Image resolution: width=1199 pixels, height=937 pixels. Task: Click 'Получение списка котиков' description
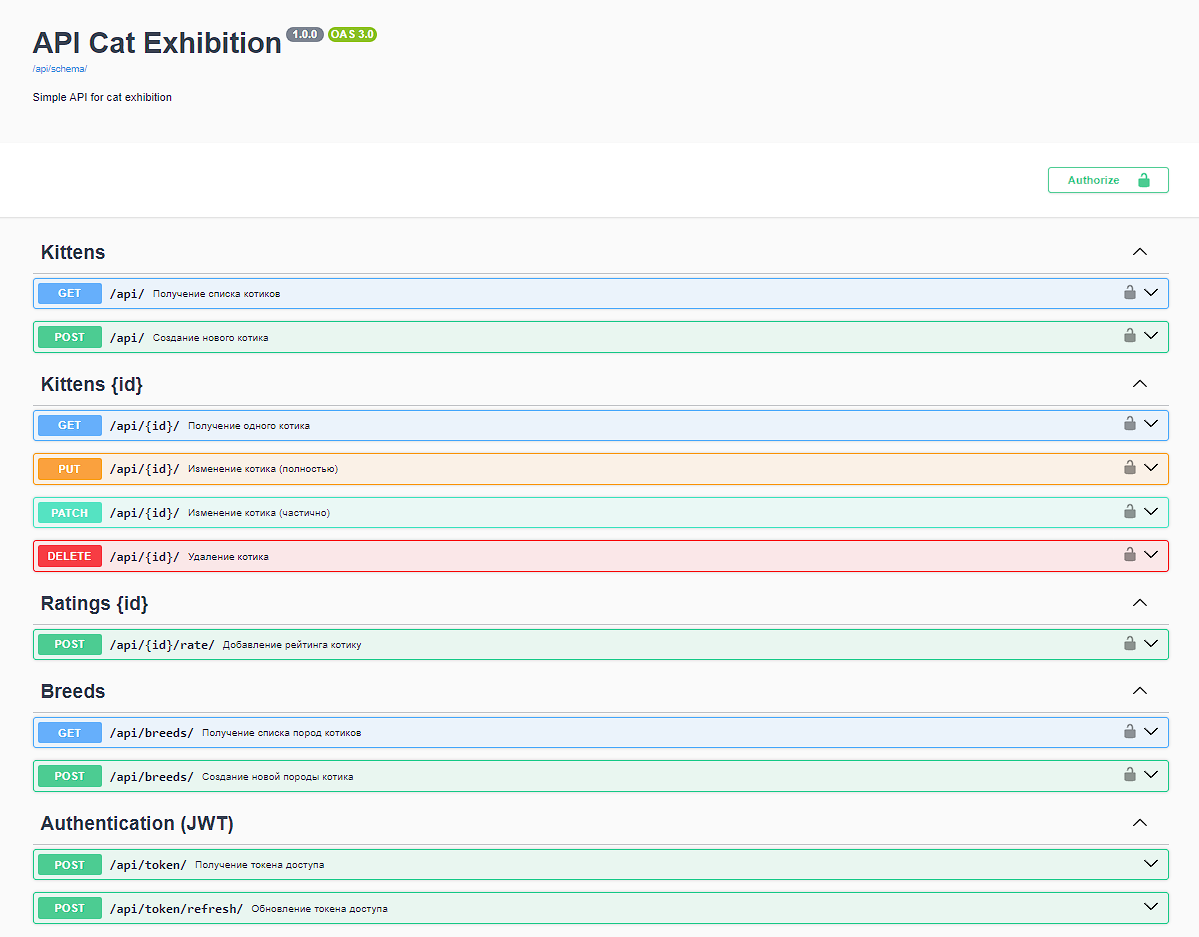click(x=216, y=294)
